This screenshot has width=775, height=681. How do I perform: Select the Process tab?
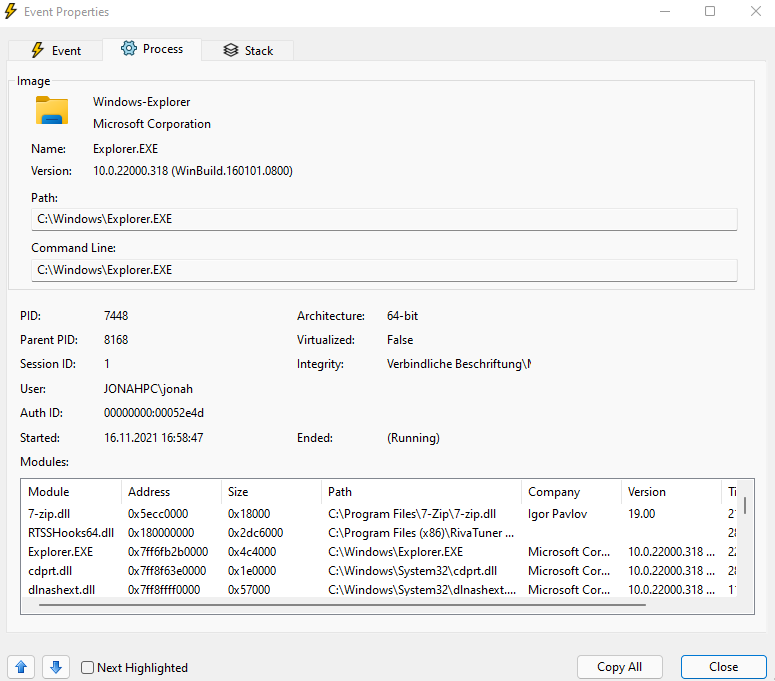coord(152,49)
